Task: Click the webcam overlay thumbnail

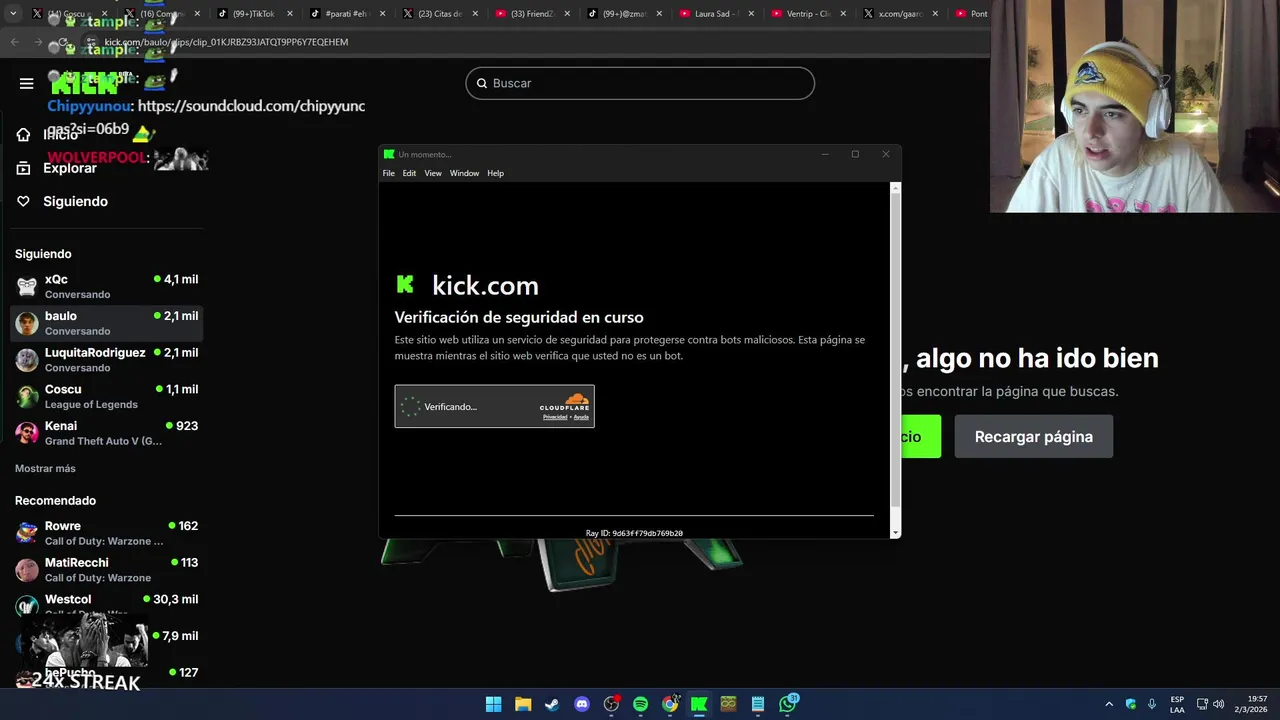Action: click(x=1135, y=106)
